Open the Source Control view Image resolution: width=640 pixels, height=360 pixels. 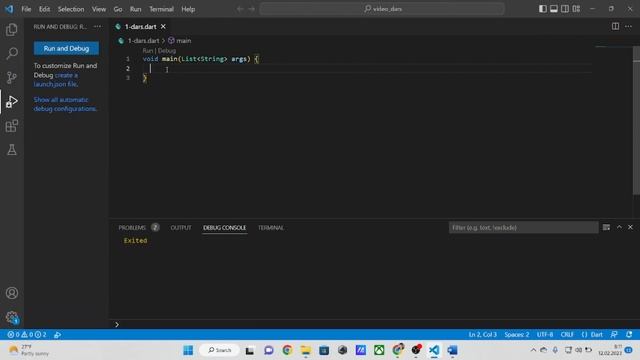[x=12, y=77]
